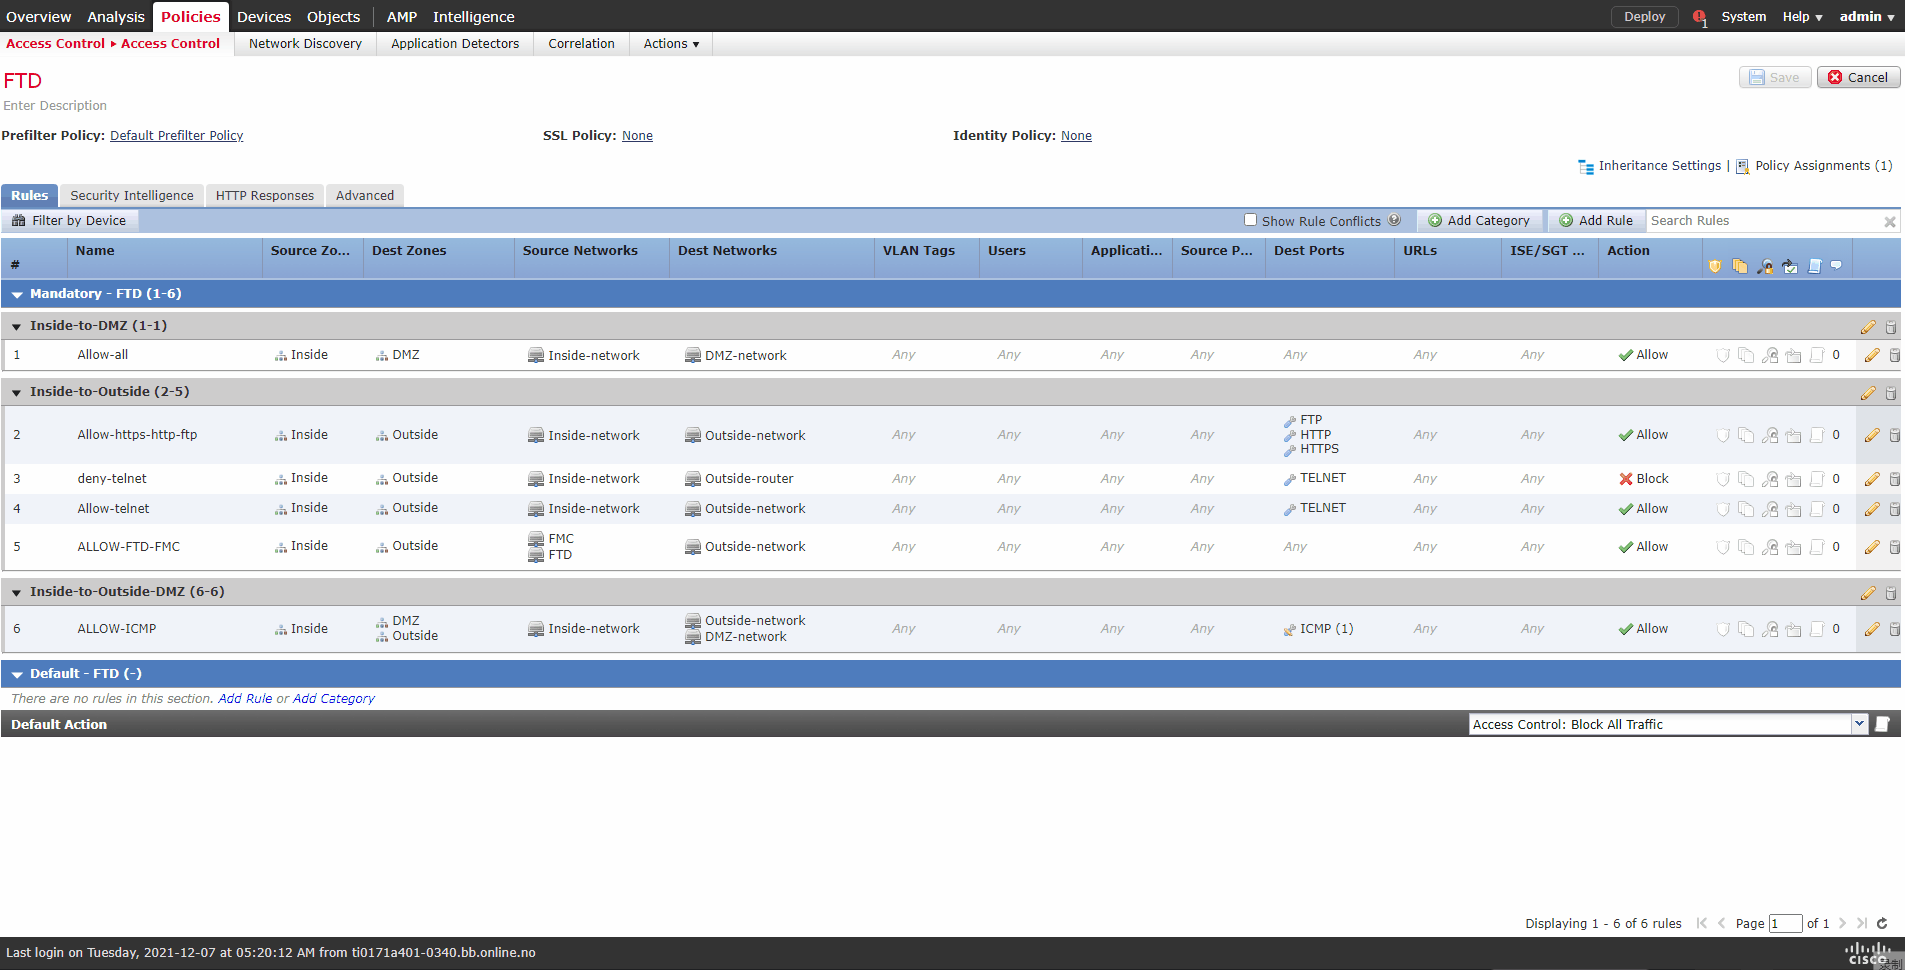This screenshot has width=1905, height=970.
Task: Clear the Search Rules field with X
Action: tap(1890, 222)
